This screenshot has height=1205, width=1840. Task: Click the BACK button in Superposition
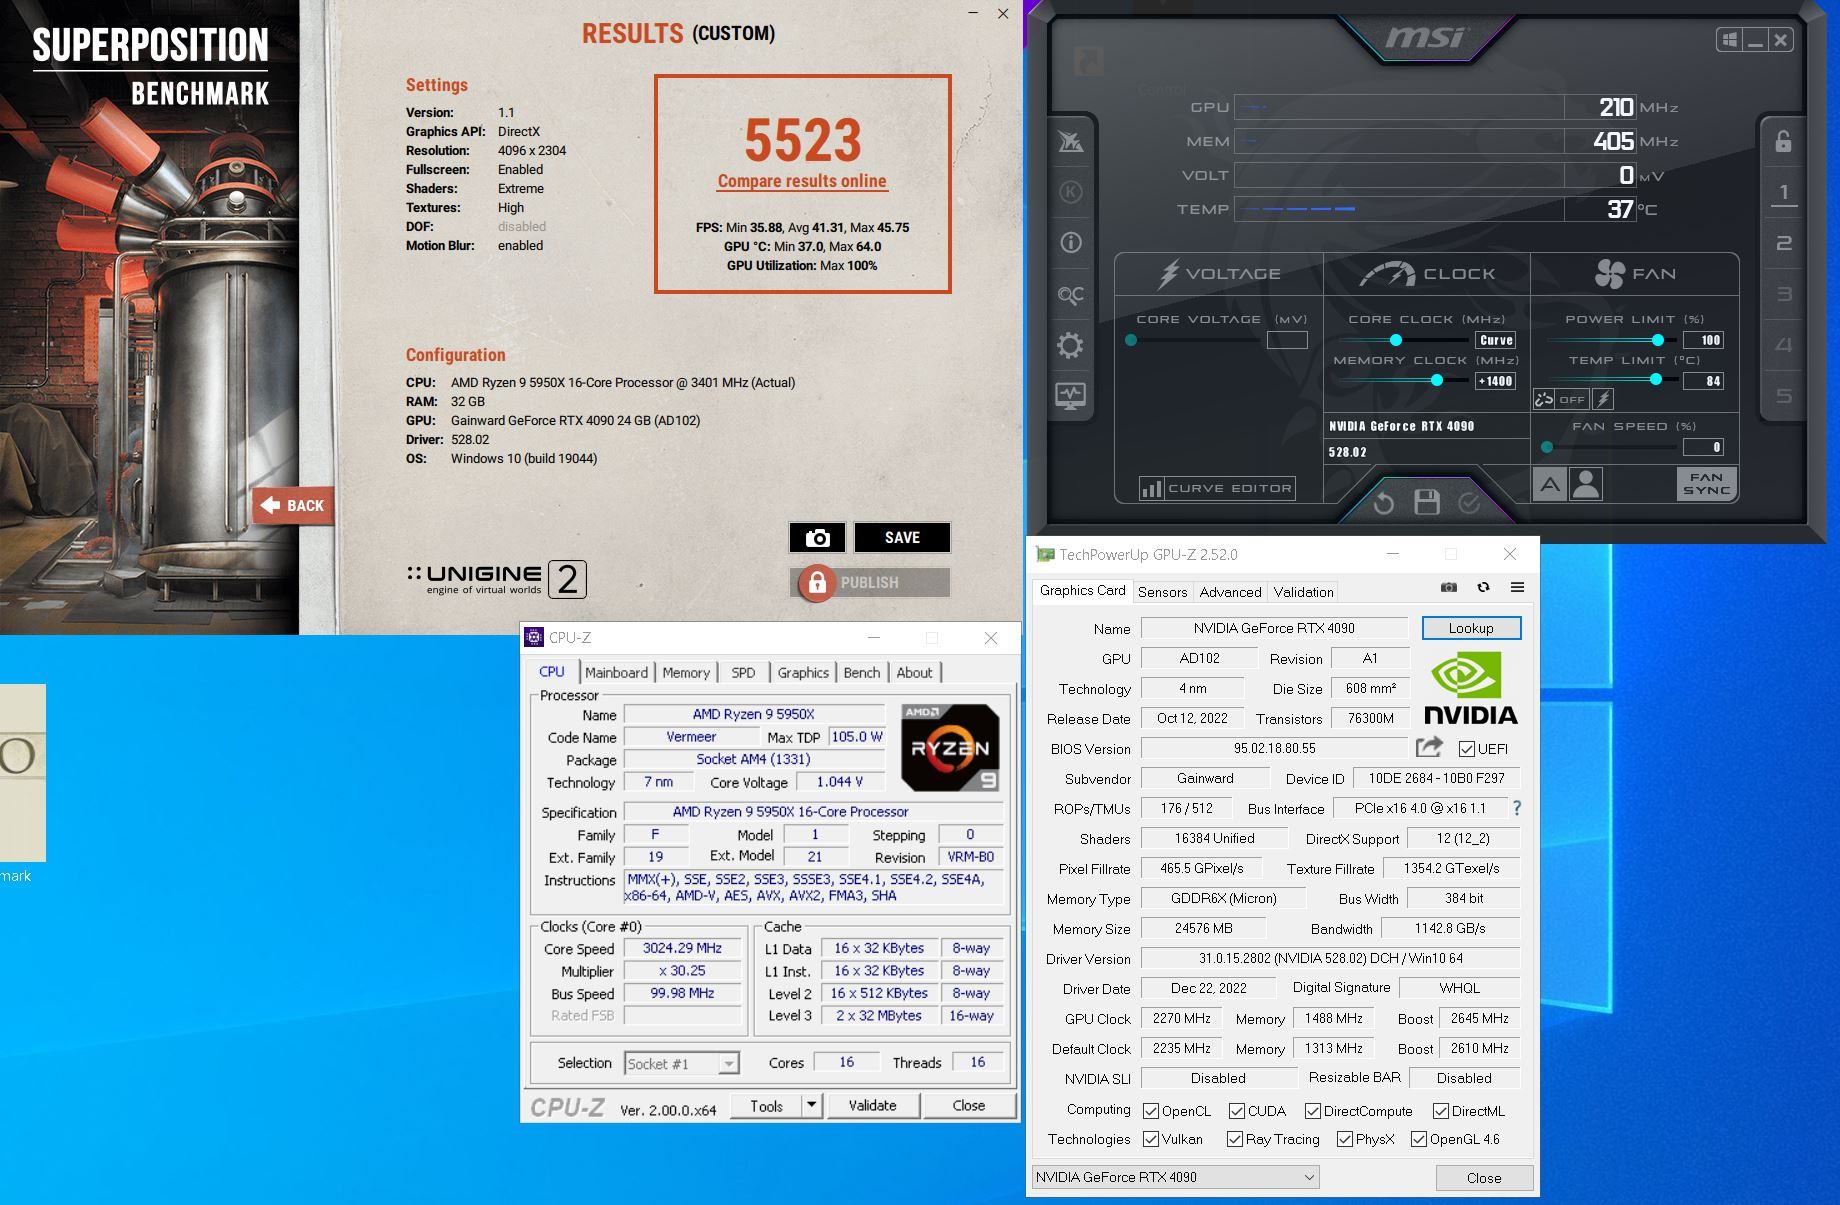pos(293,506)
